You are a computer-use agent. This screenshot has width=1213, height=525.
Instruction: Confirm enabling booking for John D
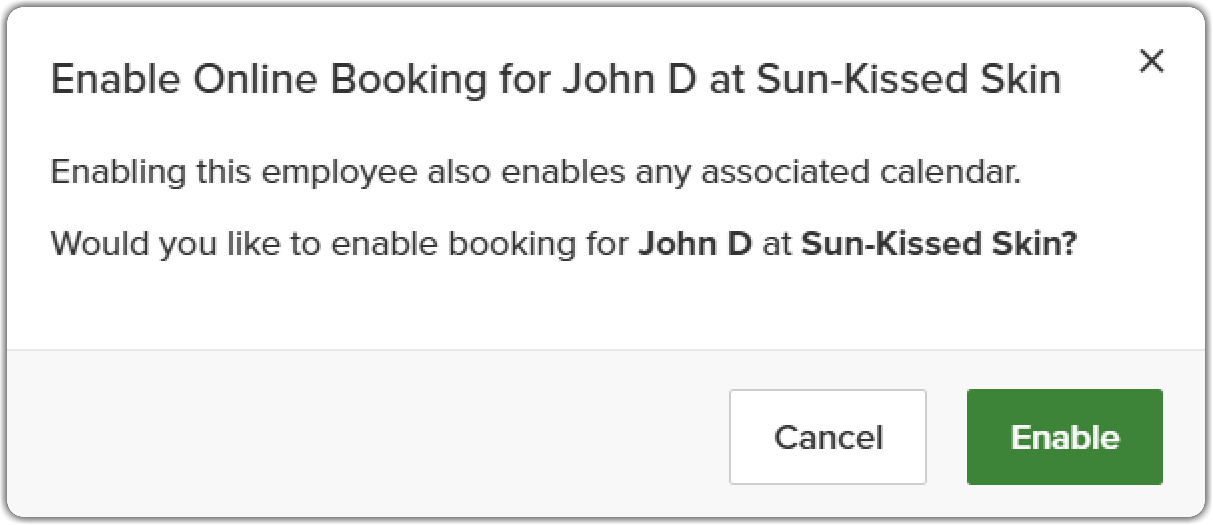point(1065,437)
